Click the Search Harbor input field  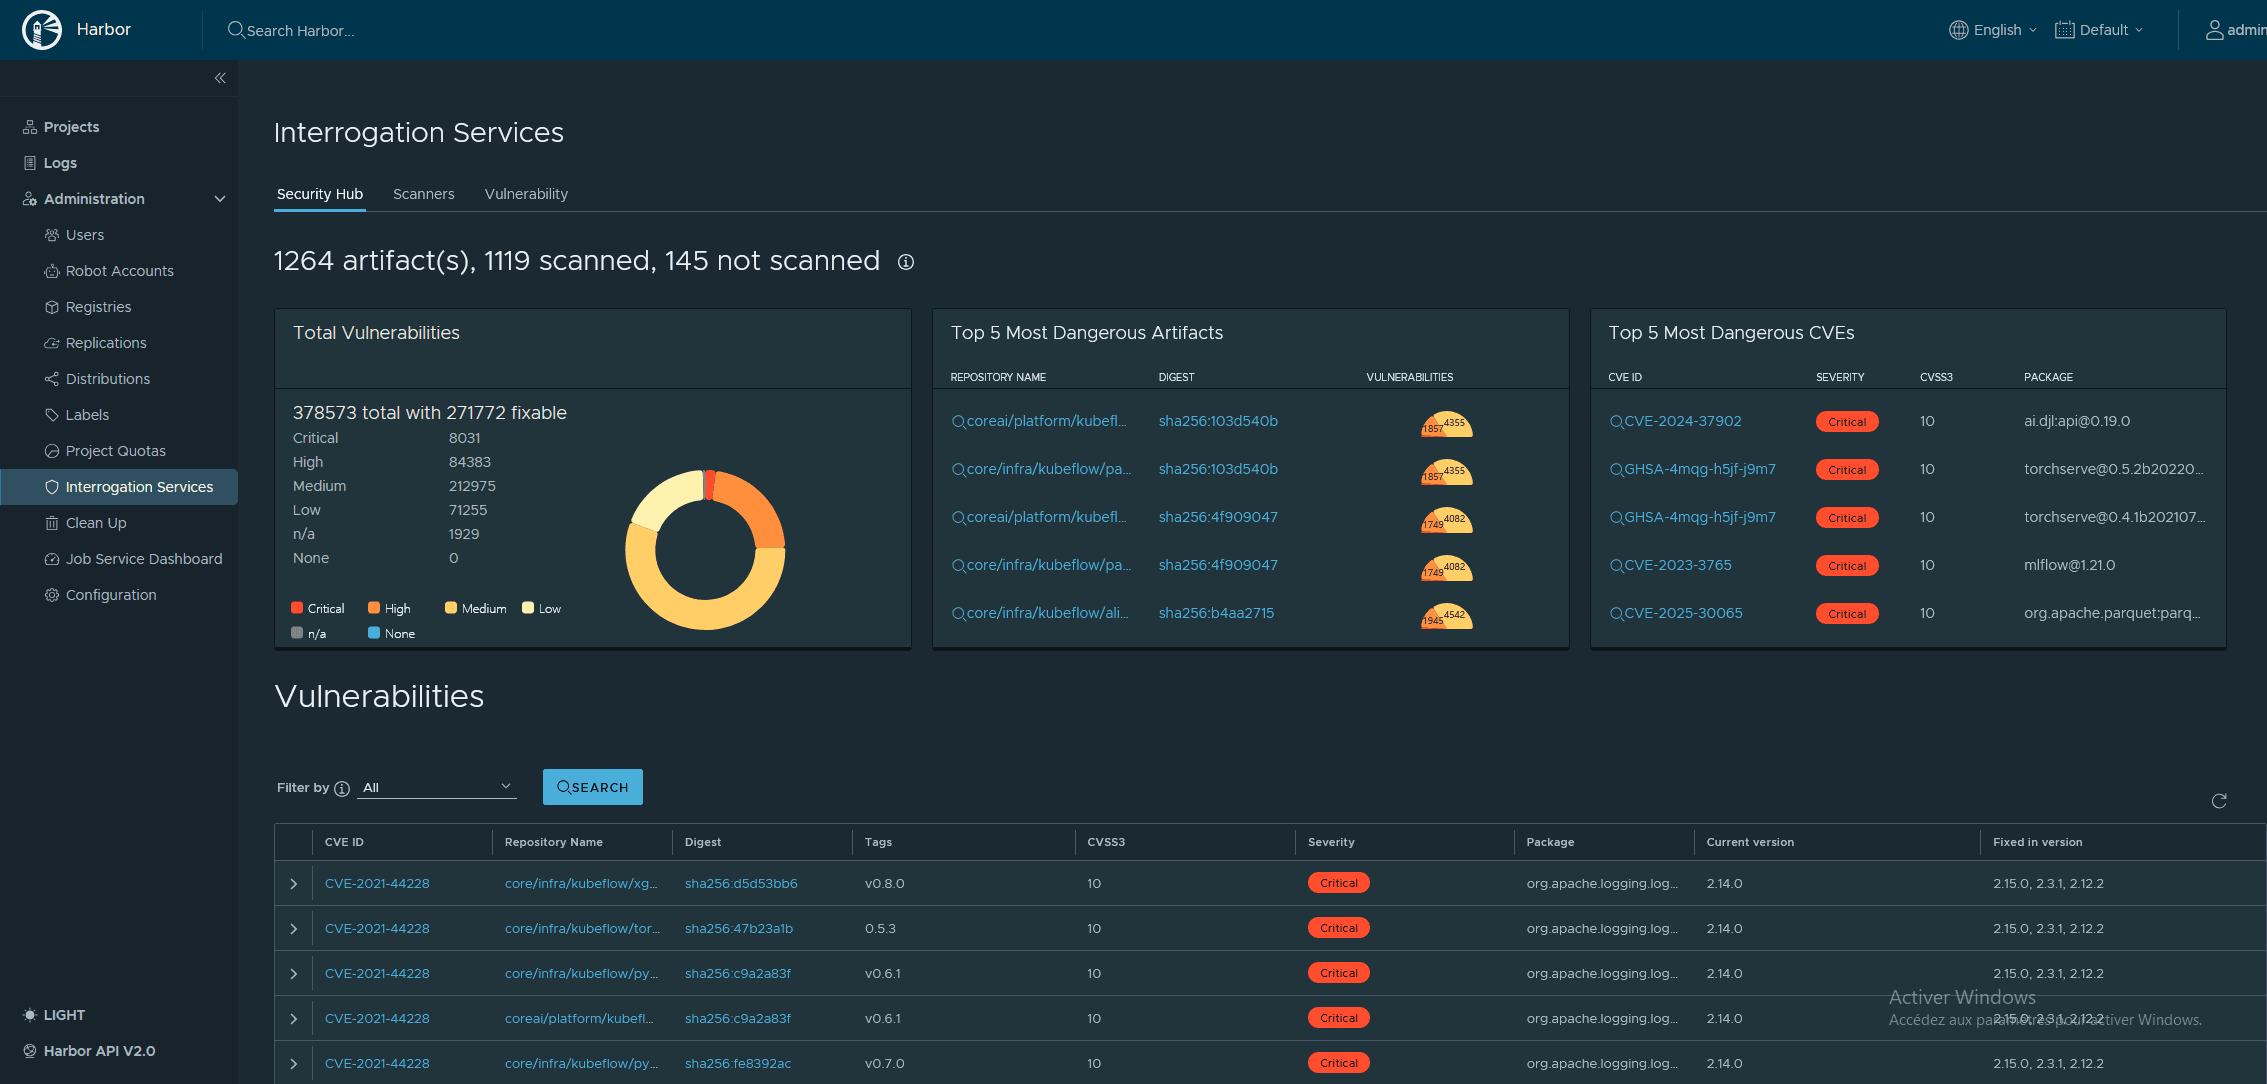pyautogui.click(x=300, y=31)
